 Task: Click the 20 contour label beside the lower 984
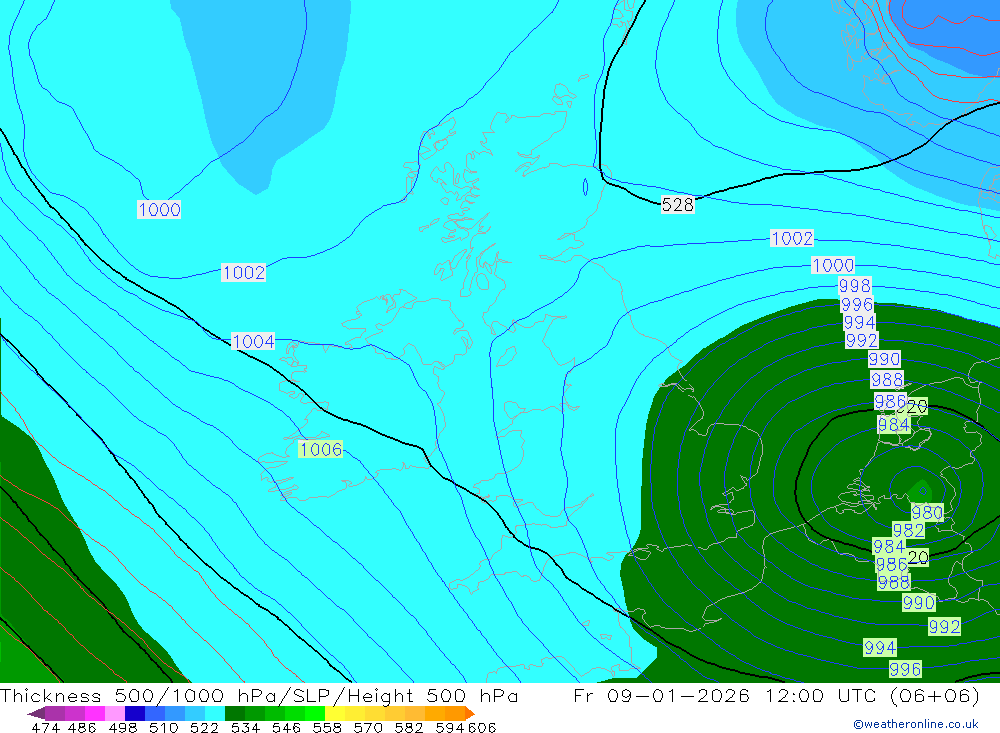coord(918,557)
